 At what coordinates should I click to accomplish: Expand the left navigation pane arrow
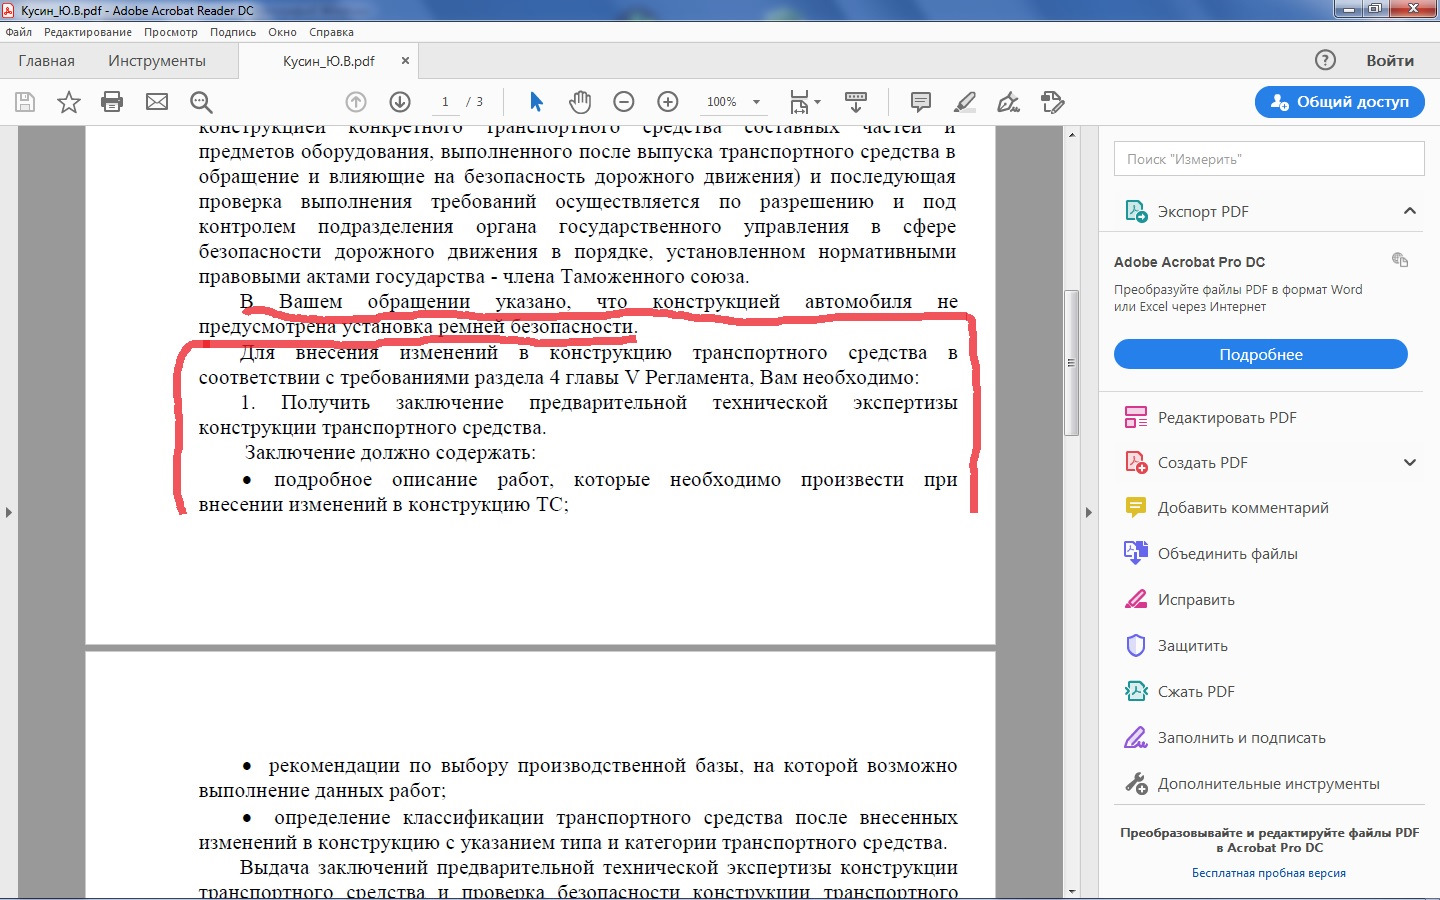pyautogui.click(x=8, y=512)
